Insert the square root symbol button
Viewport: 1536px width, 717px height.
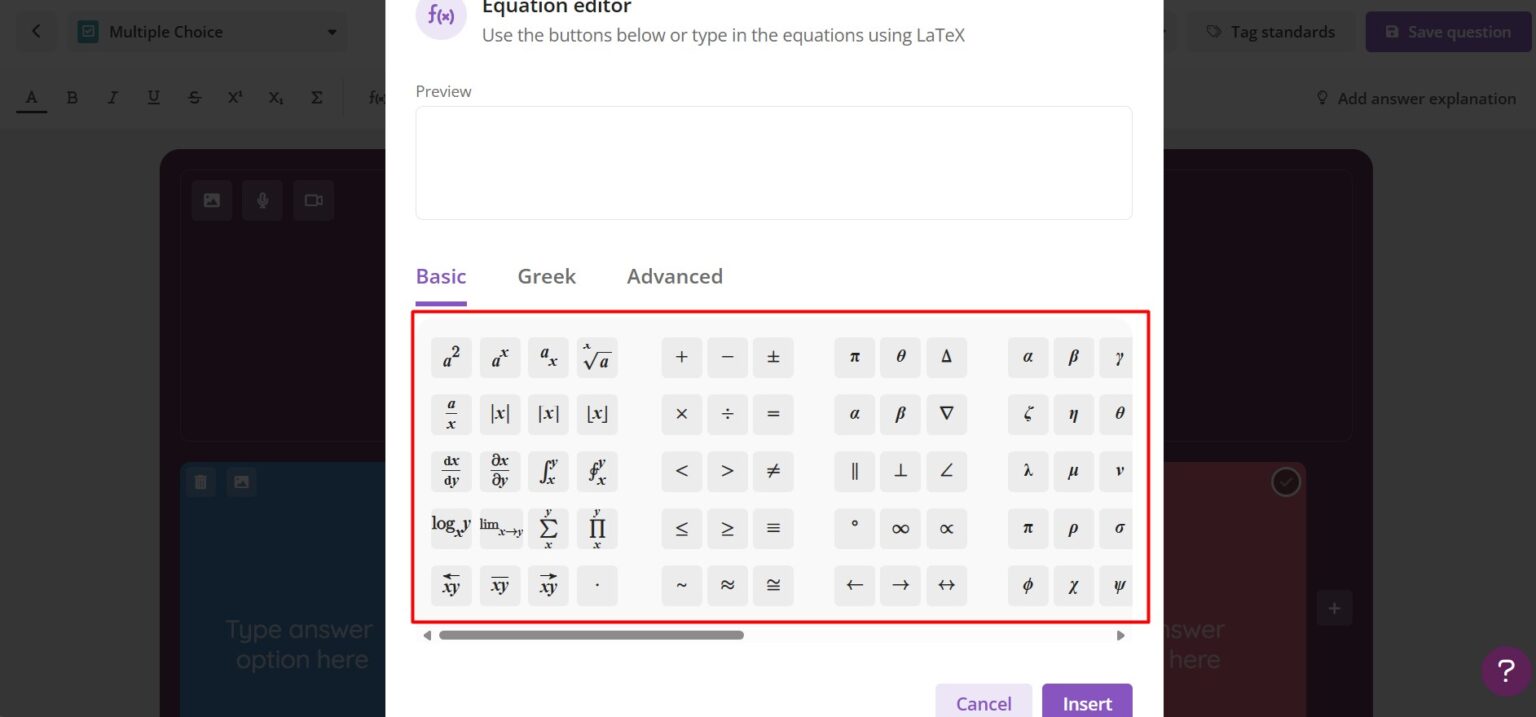click(x=597, y=358)
